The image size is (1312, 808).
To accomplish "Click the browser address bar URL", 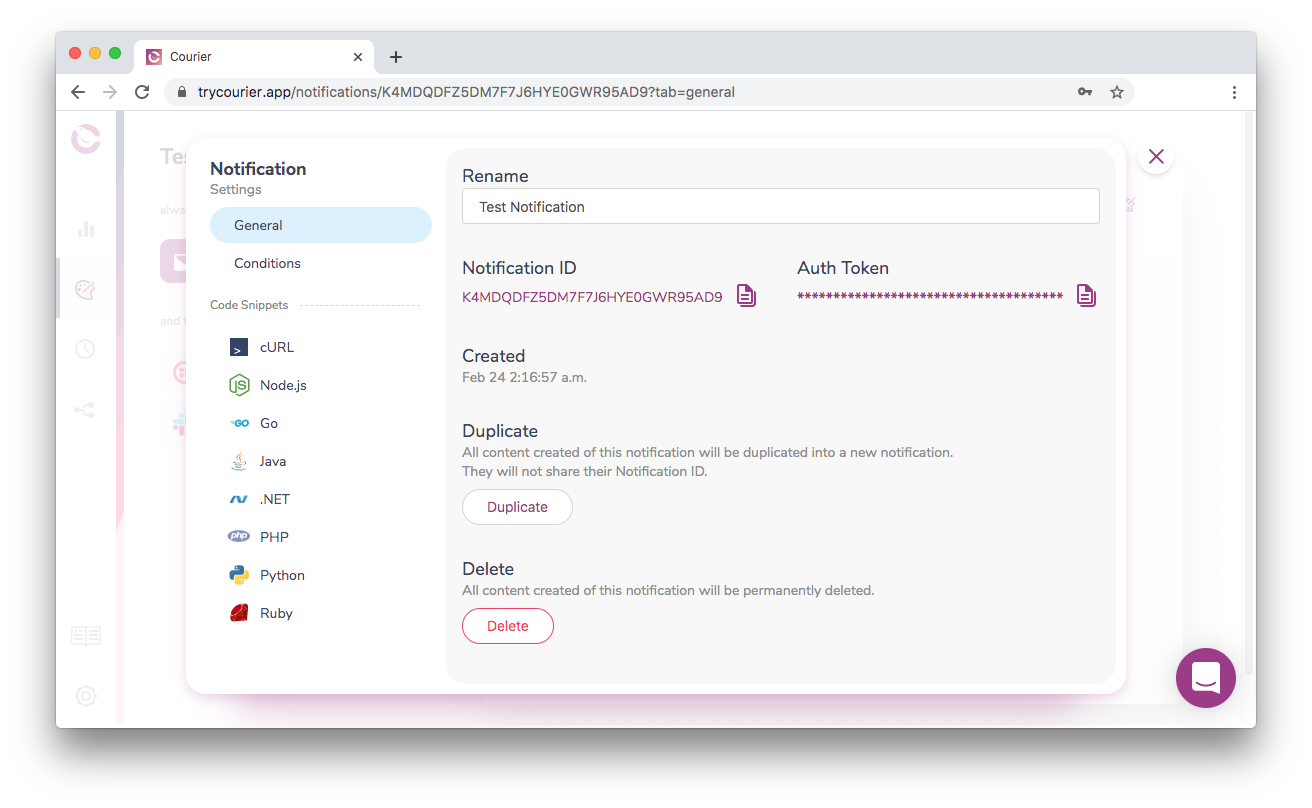I will click(466, 92).
